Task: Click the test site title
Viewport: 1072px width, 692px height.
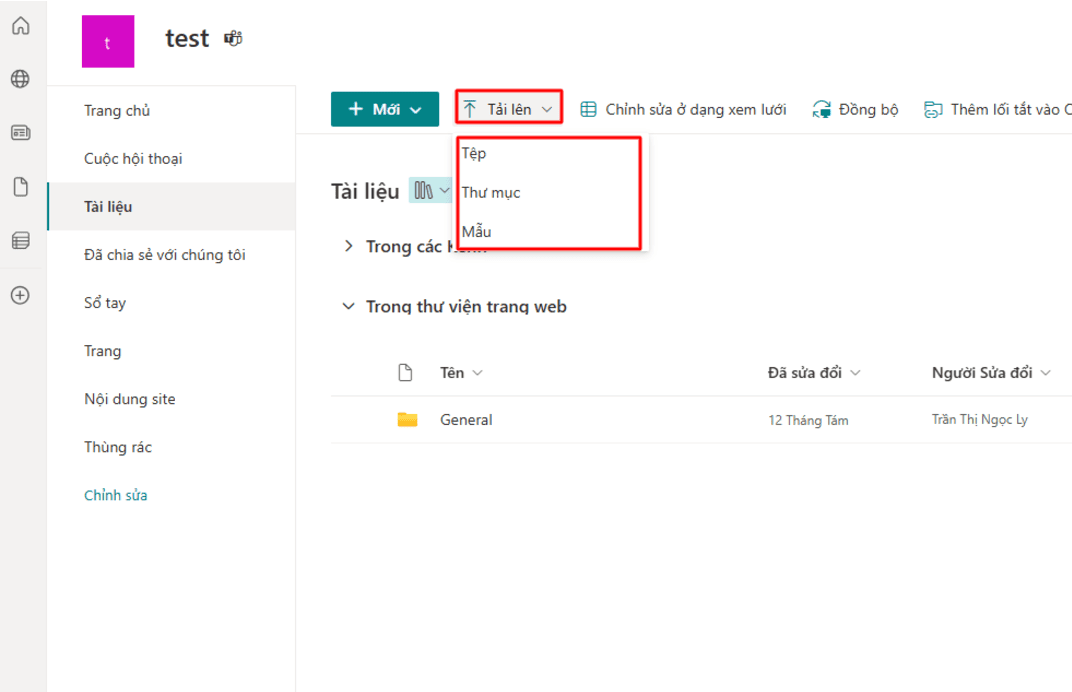Action: pos(187,38)
